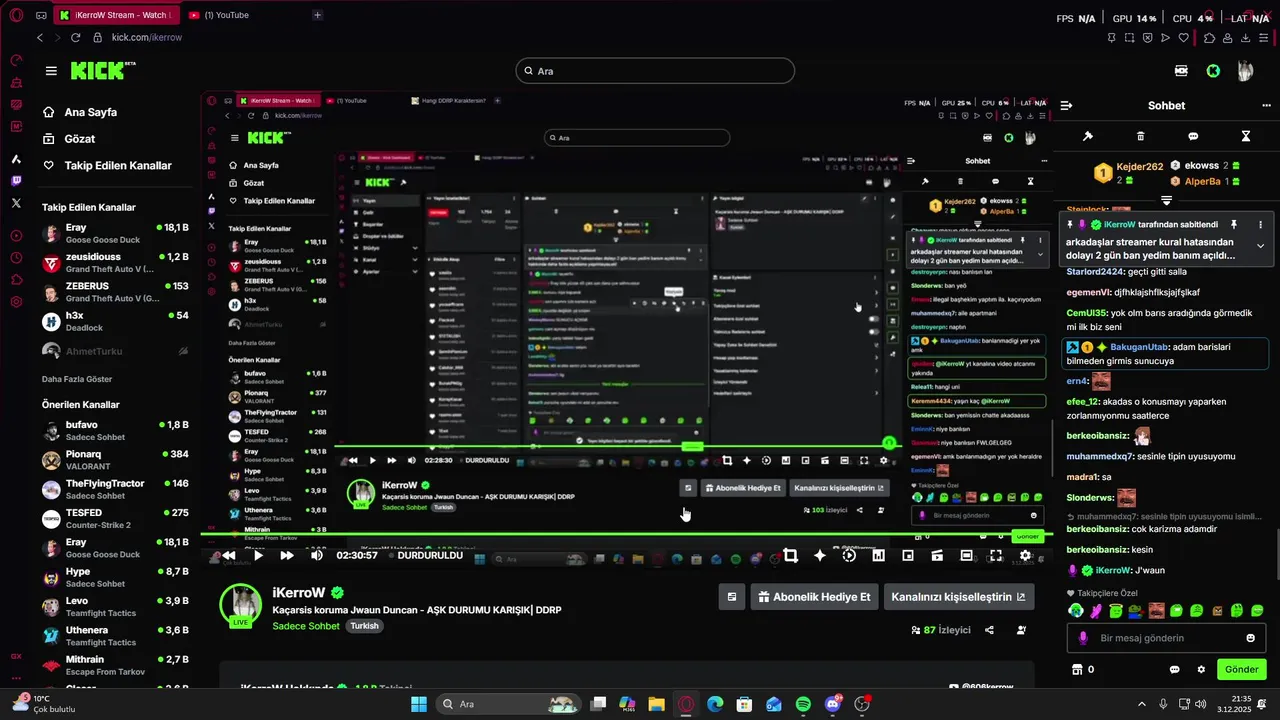1280x720 pixels.
Task: Rewind the stream playback
Action: (x=229, y=555)
